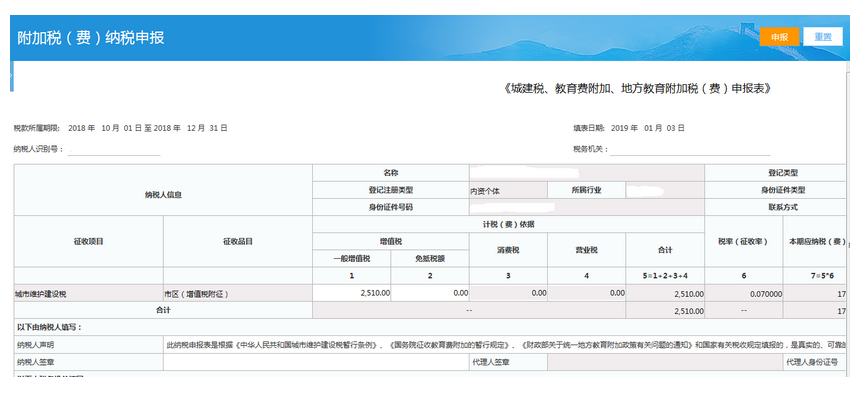Screen dimensions: 860x394
Task: Click the form title 城建税、教育费附加 申报表
Action: pyautogui.click(x=637, y=89)
